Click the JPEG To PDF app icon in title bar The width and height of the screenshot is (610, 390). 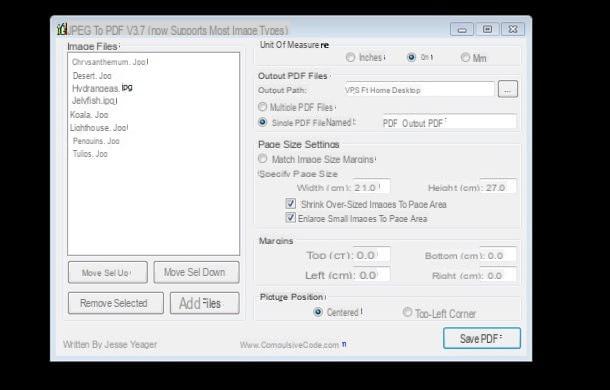(x=61, y=29)
